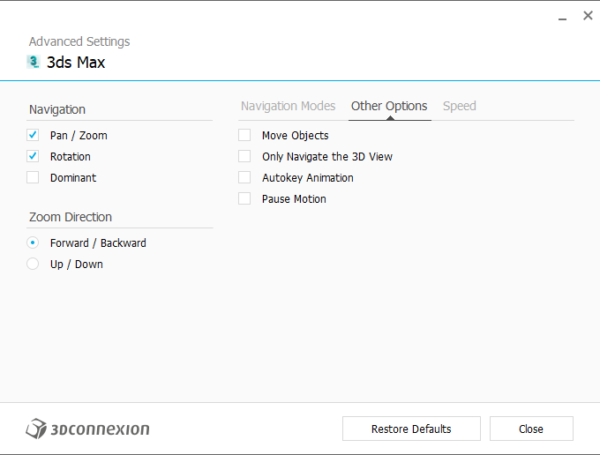Enable Move Objects option

pyautogui.click(x=244, y=135)
